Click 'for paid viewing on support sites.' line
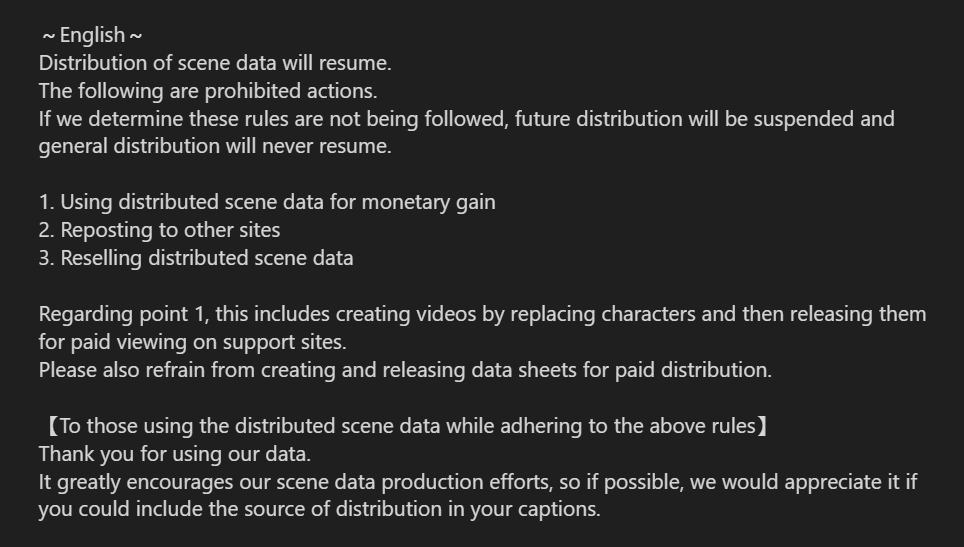Image resolution: width=964 pixels, height=547 pixels. coord(192,342)
